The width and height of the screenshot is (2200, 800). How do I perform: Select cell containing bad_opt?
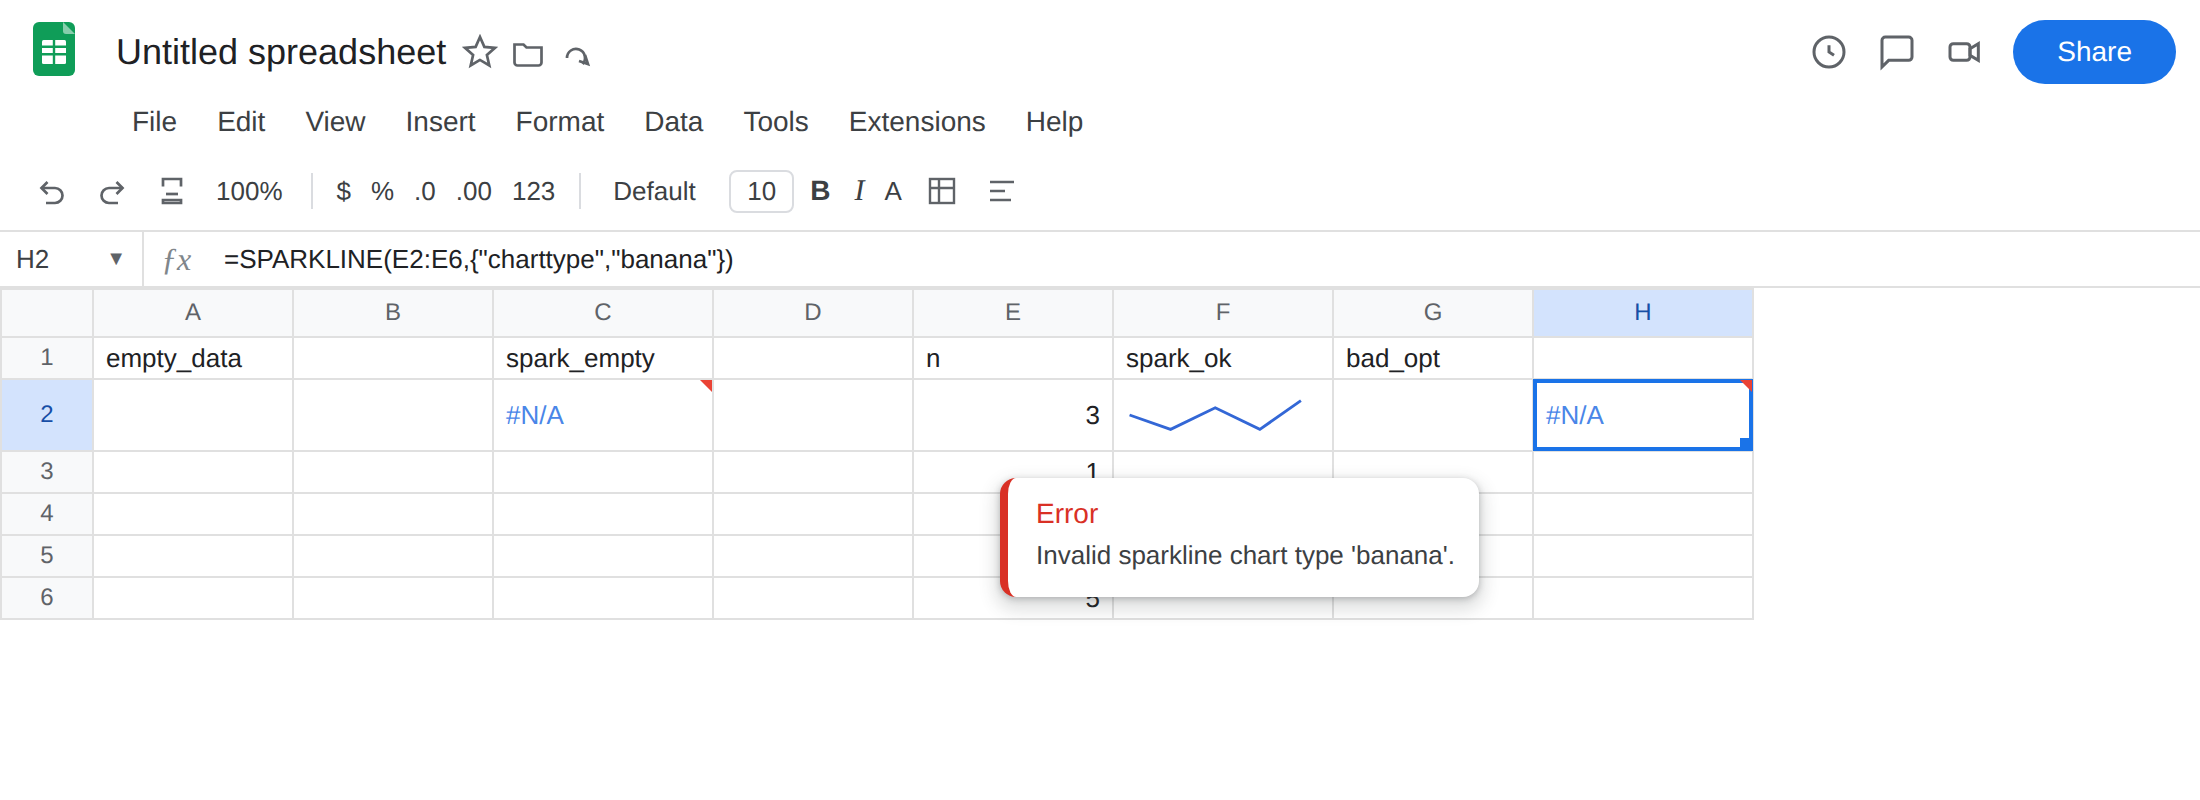pos(1433,358)
